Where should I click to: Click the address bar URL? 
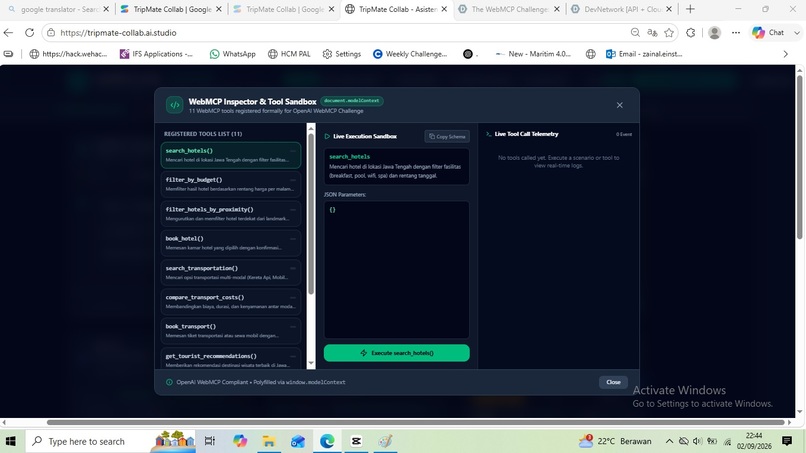pos(118,32)
